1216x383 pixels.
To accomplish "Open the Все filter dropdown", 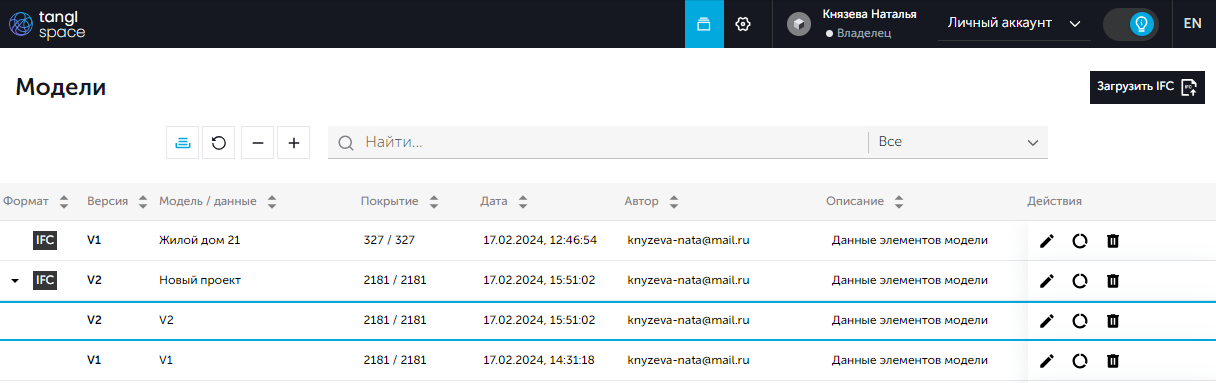I will (x=958, y=142).
